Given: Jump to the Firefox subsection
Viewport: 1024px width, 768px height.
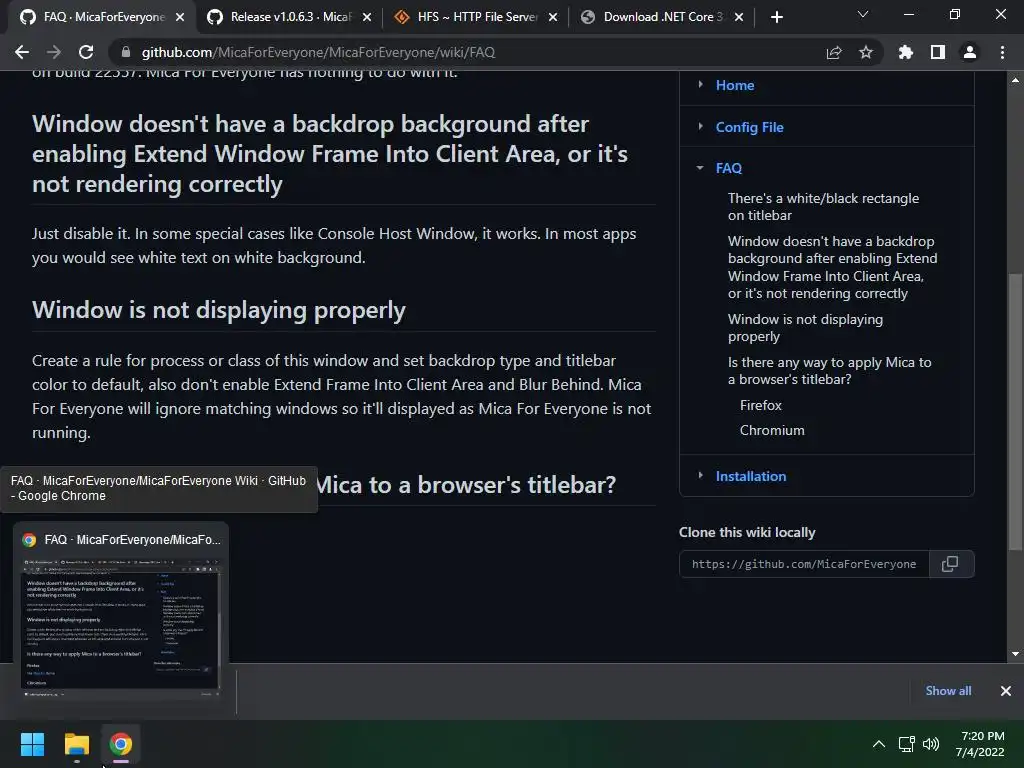Looking at the screenshot, I should click(x=760, y=405).
